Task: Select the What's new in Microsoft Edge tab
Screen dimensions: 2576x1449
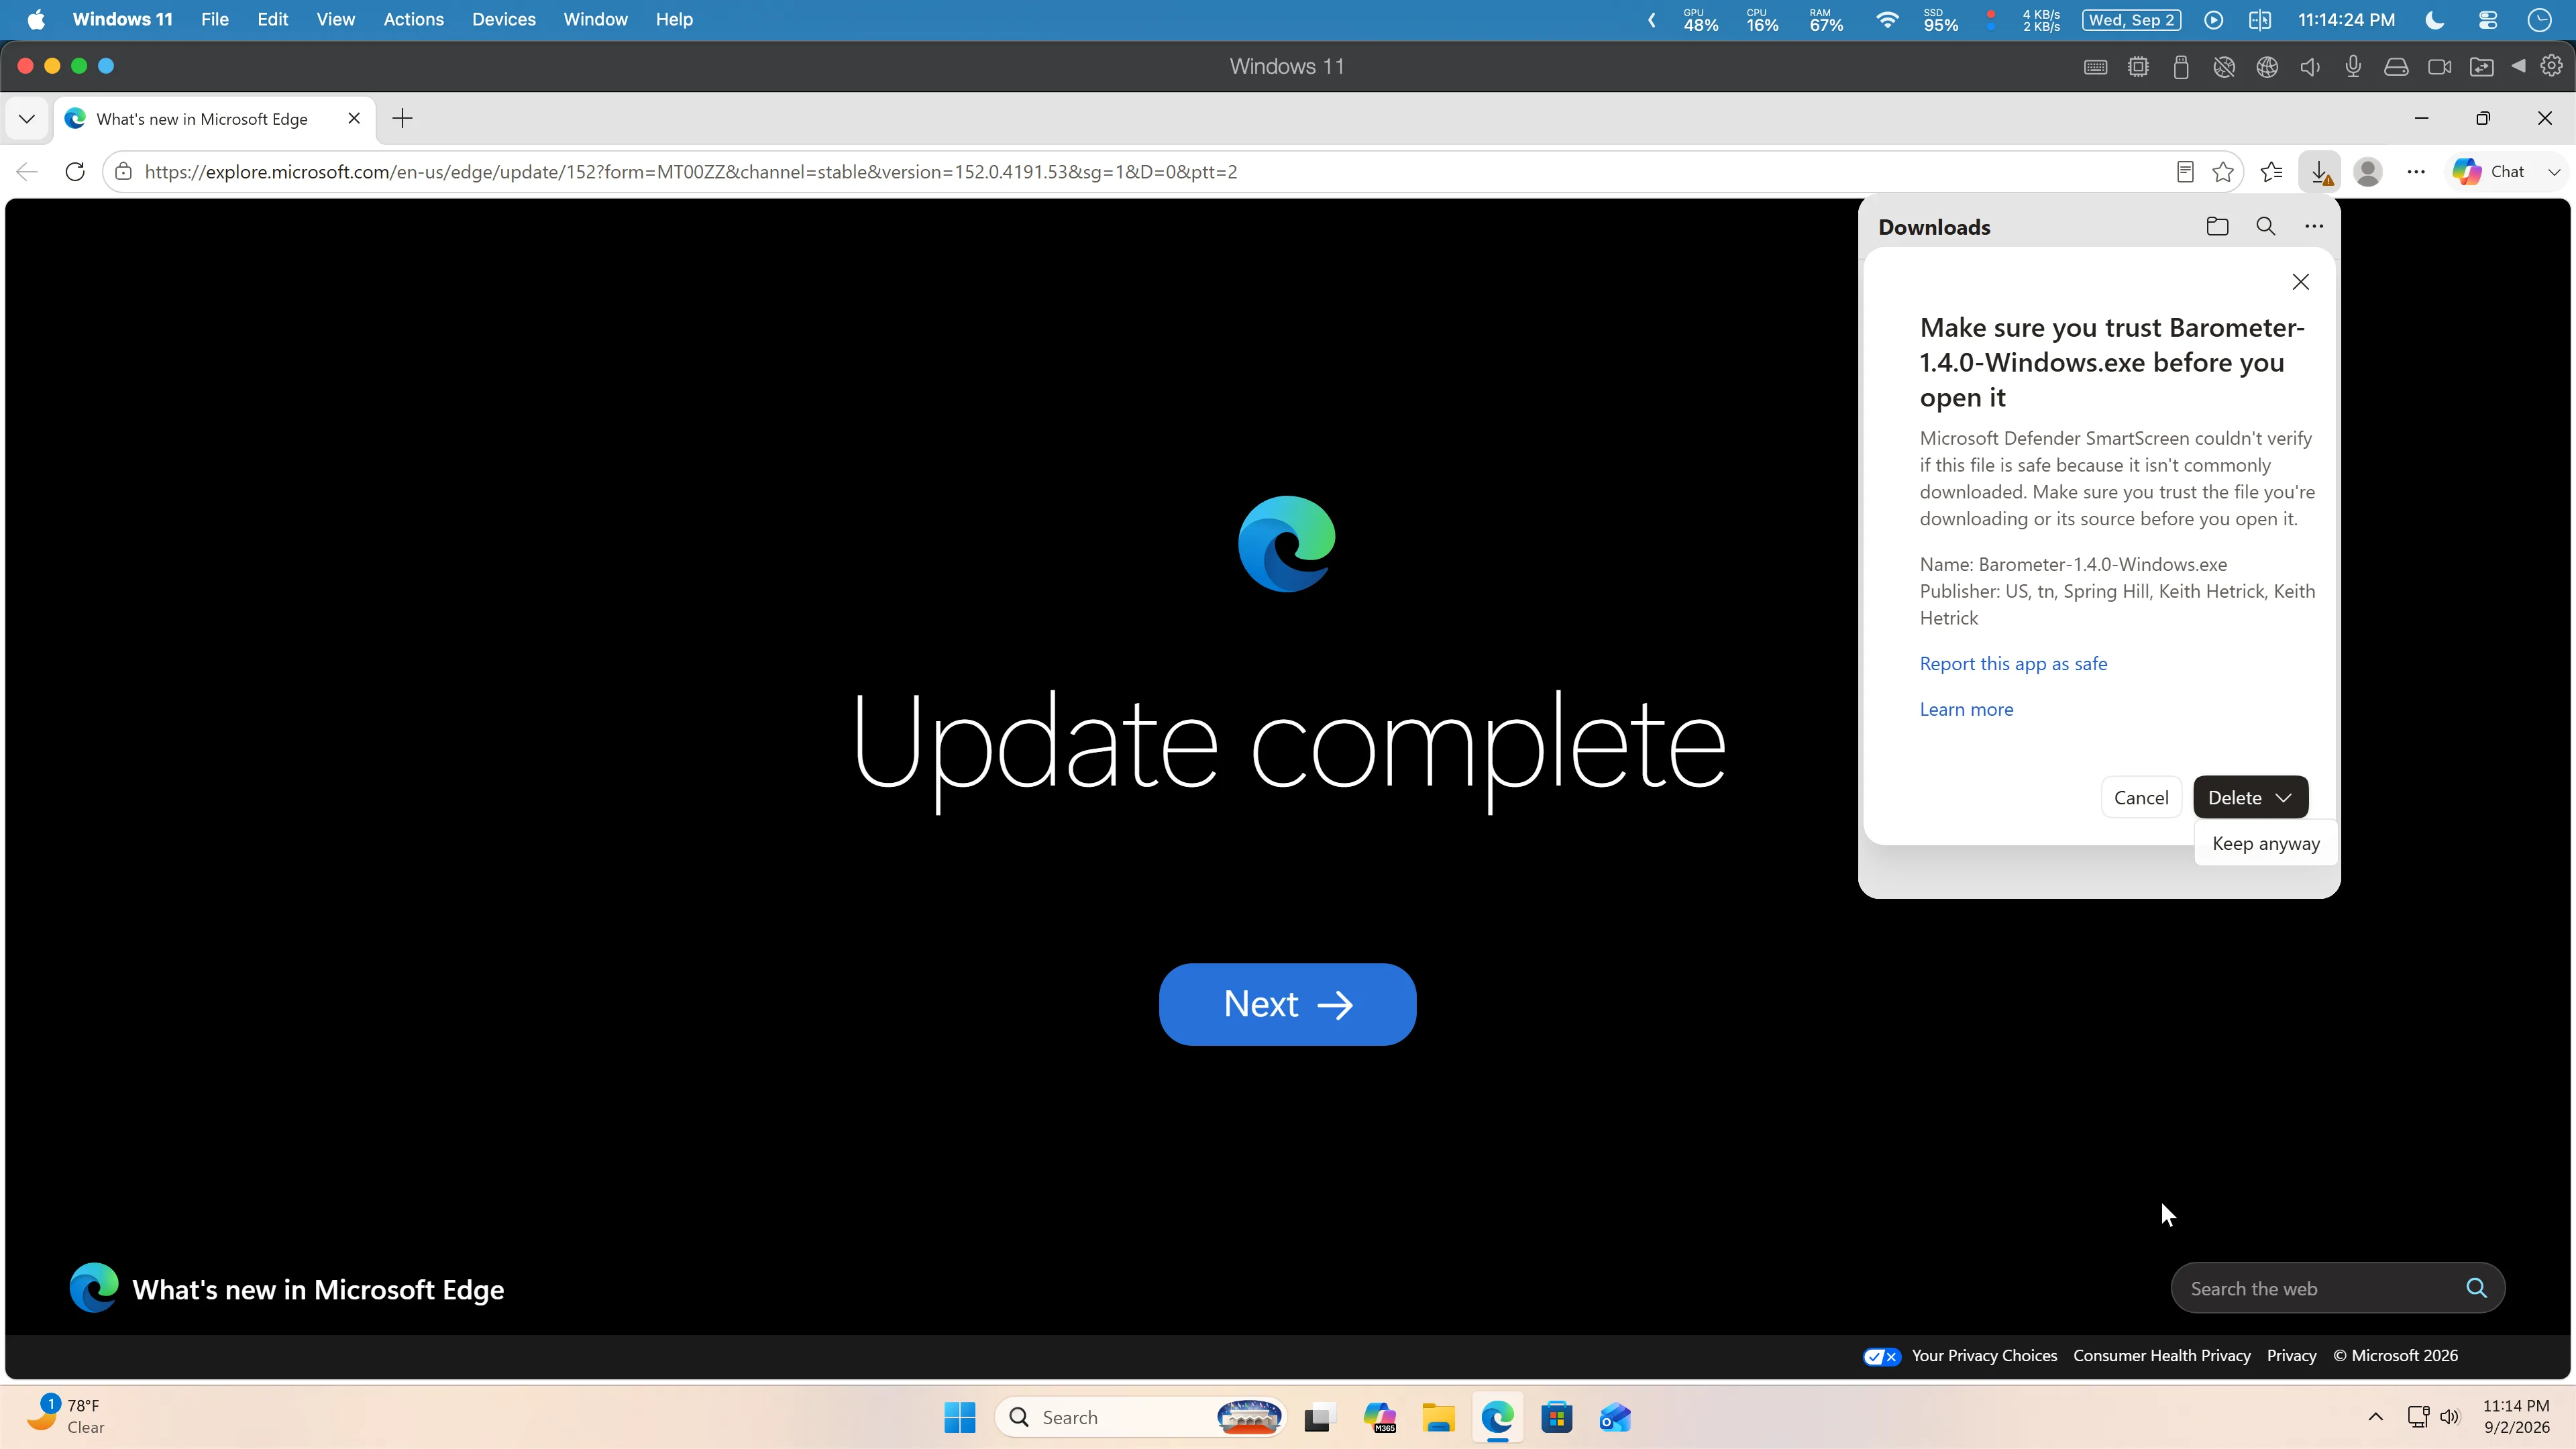Action: coord(215,119)
